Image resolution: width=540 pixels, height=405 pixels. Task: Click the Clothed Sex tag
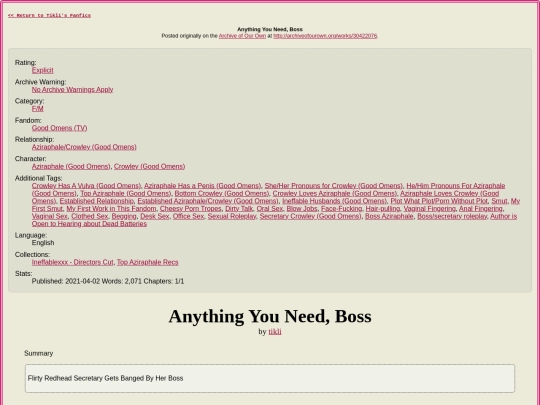pos(90,216)
